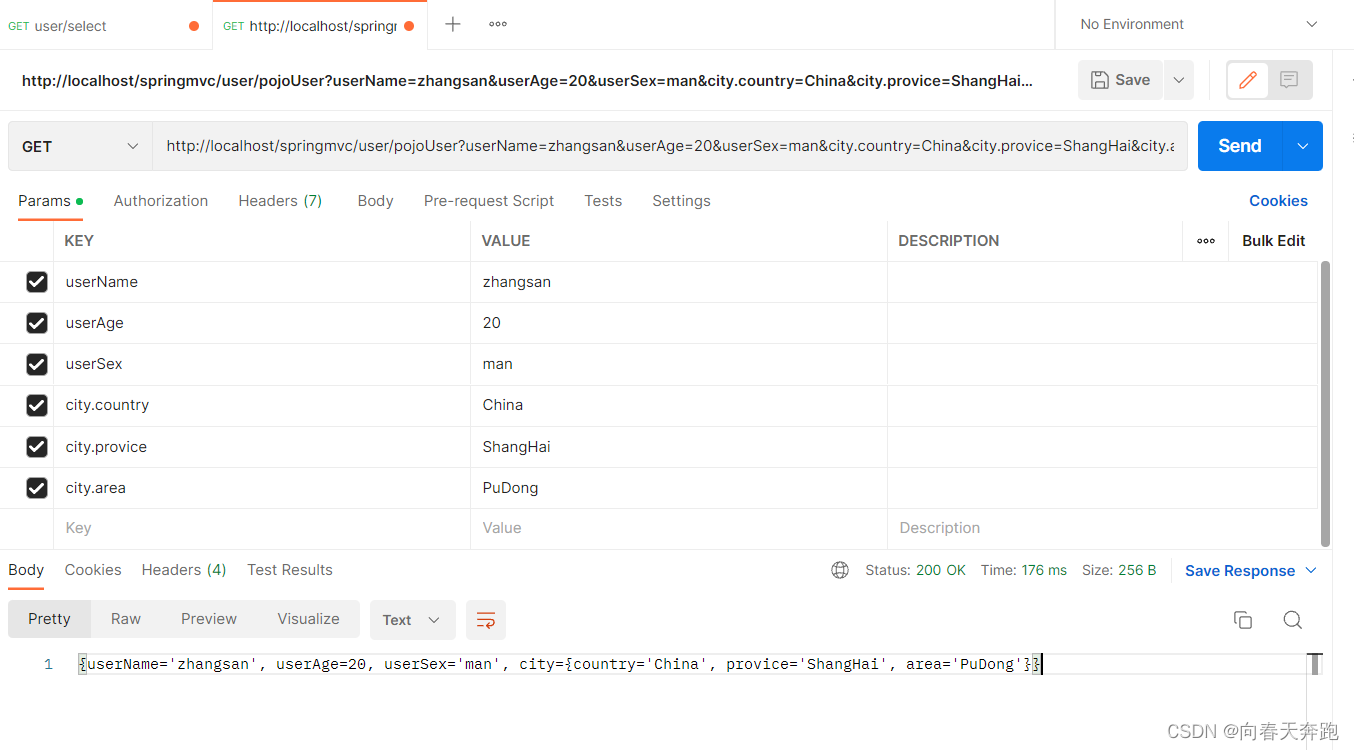Open params table three-dot options
Viewport: 1354px width, 750px height.
point(1206,241)
